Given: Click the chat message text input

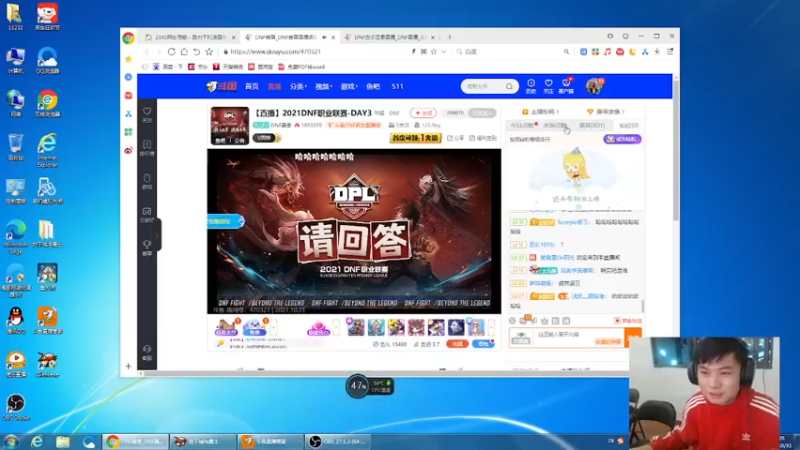Looking at the screenshot, I should 565,338.
